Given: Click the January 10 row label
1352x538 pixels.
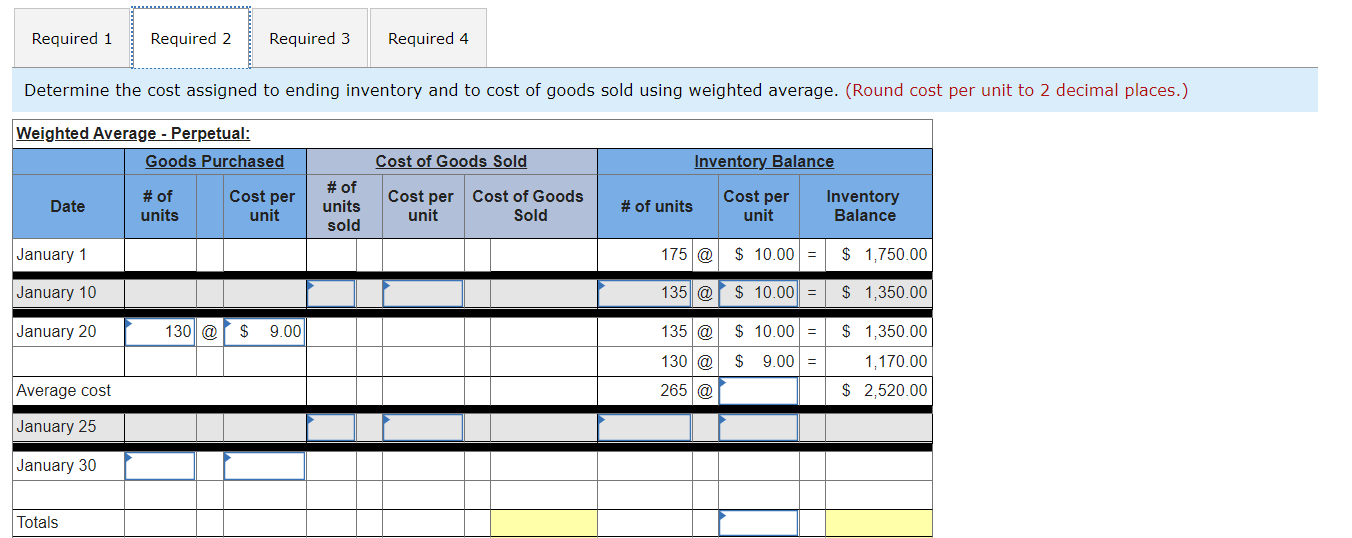Looking at the screenshot, I should coord(57,293).
